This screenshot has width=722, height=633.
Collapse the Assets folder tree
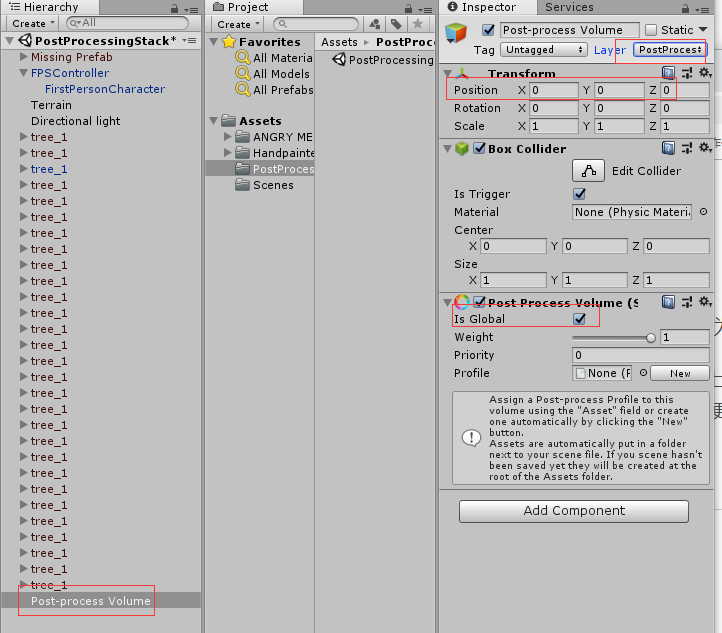tap(213, 121)
